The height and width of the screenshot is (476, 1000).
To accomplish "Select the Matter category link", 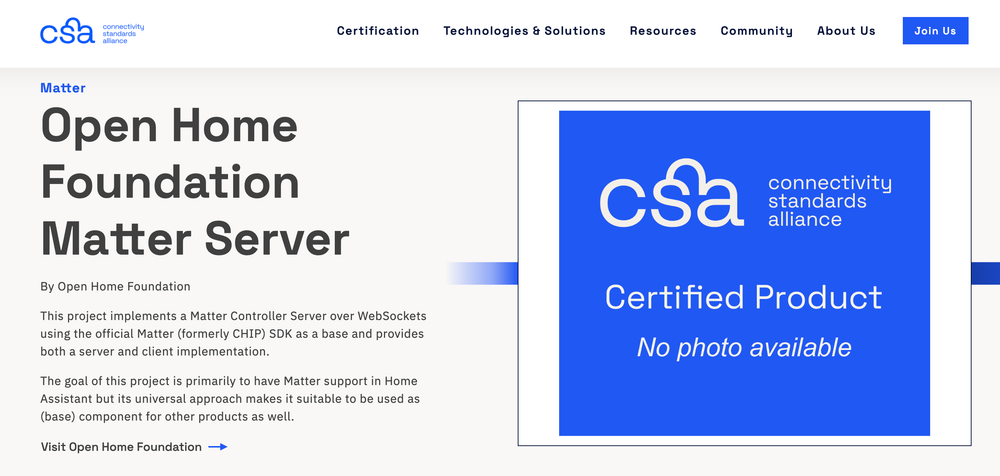I will [63, 88].
